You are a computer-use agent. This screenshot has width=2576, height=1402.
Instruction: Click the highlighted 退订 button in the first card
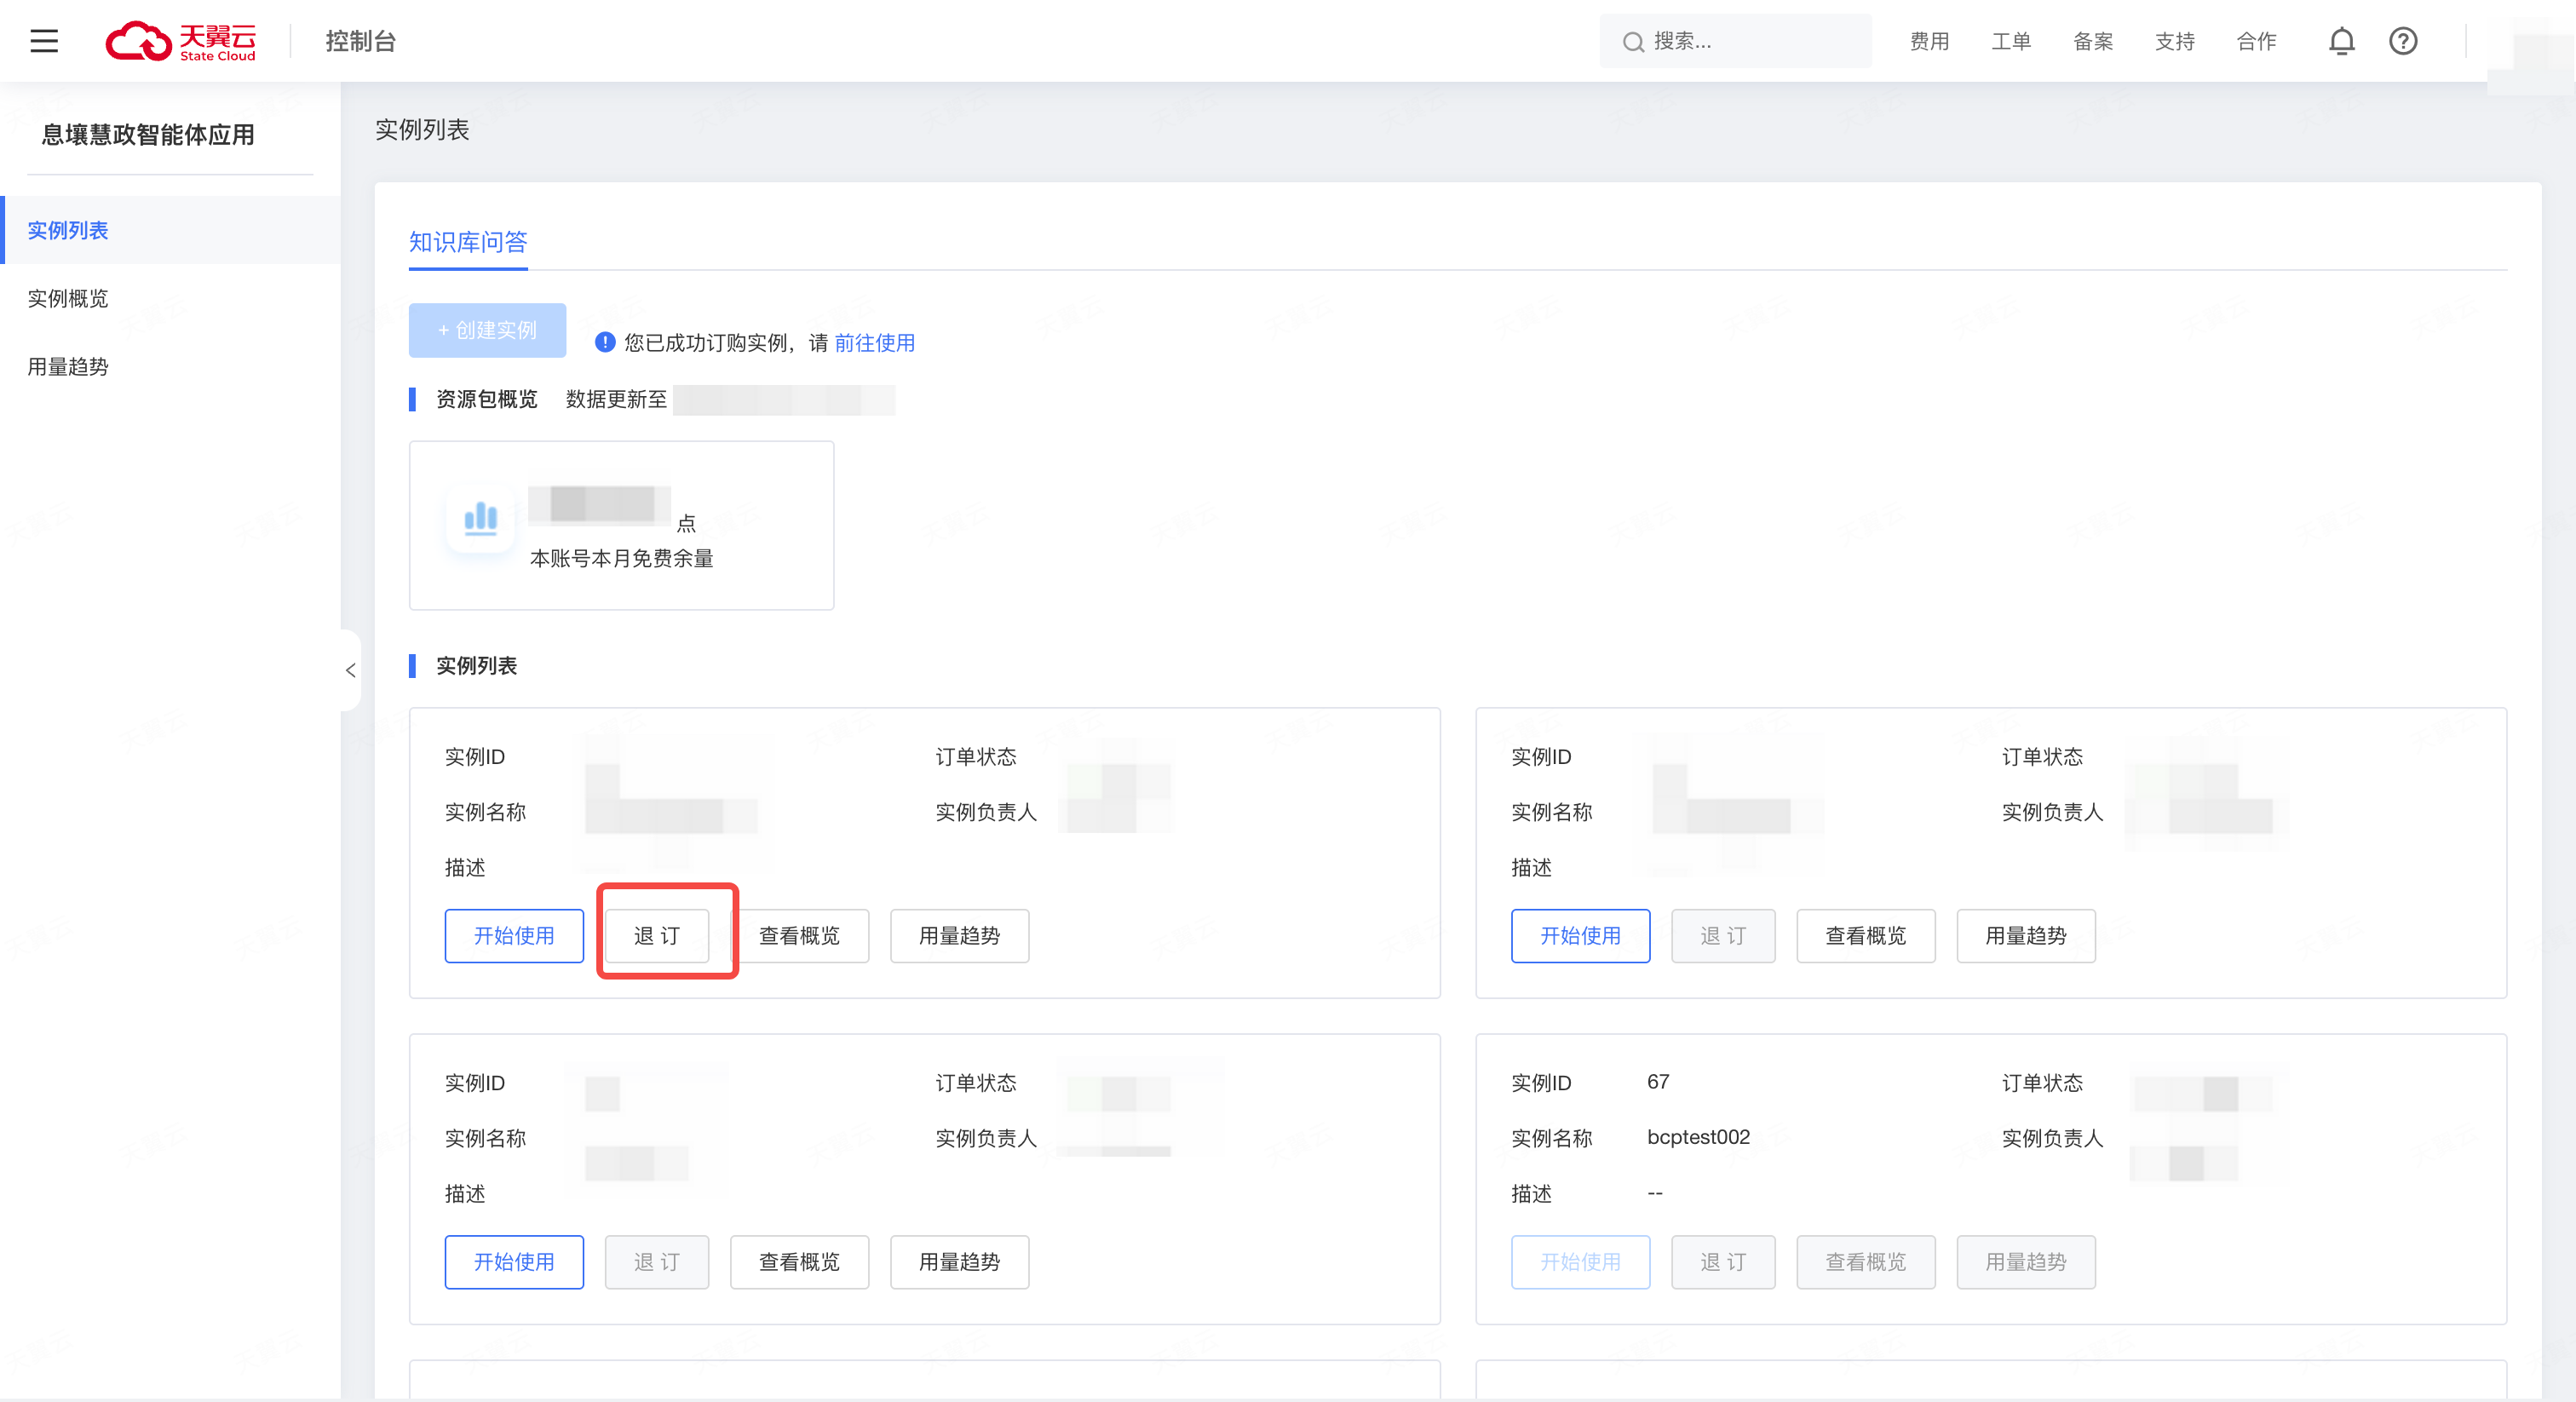pyautogui.click(x=657, y=936)
